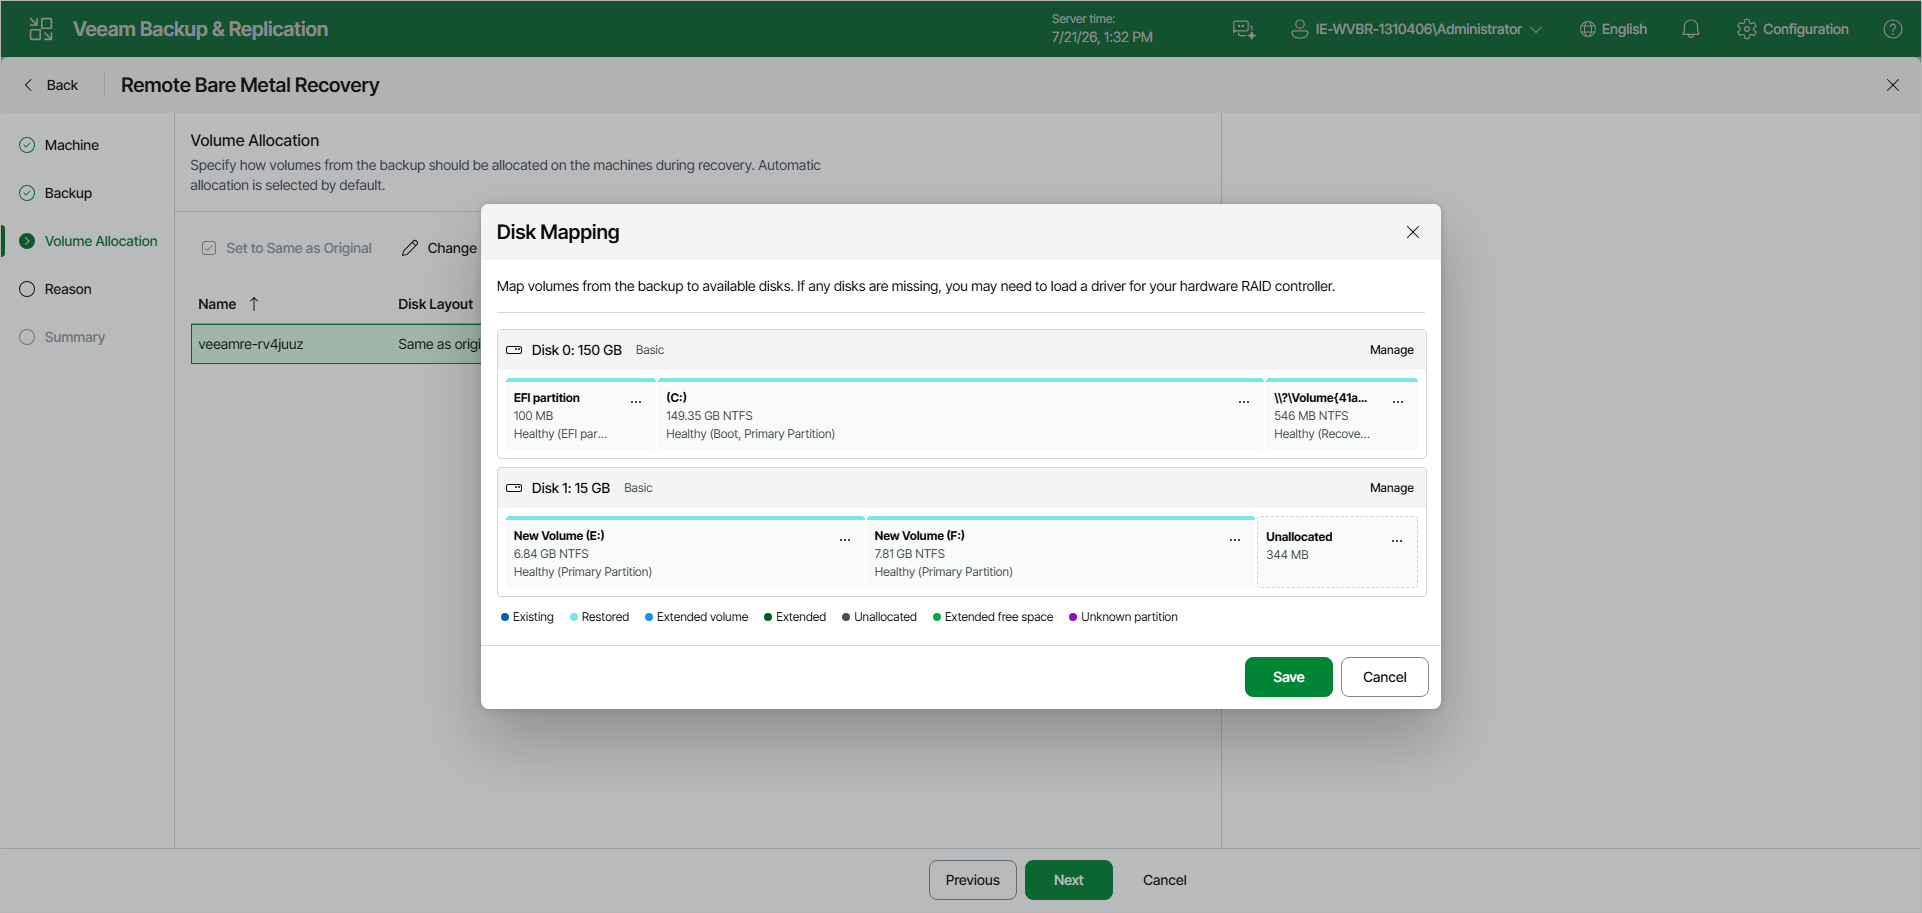Screen dimensions: 1922x913
Task: Go to the Summary wizard step
Action: 74,337
